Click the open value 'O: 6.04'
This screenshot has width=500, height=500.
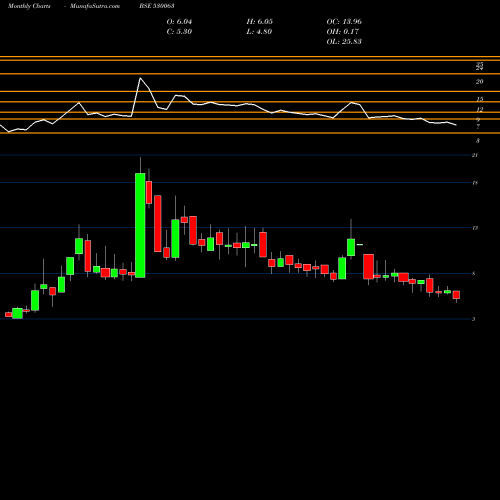(179, 22)
